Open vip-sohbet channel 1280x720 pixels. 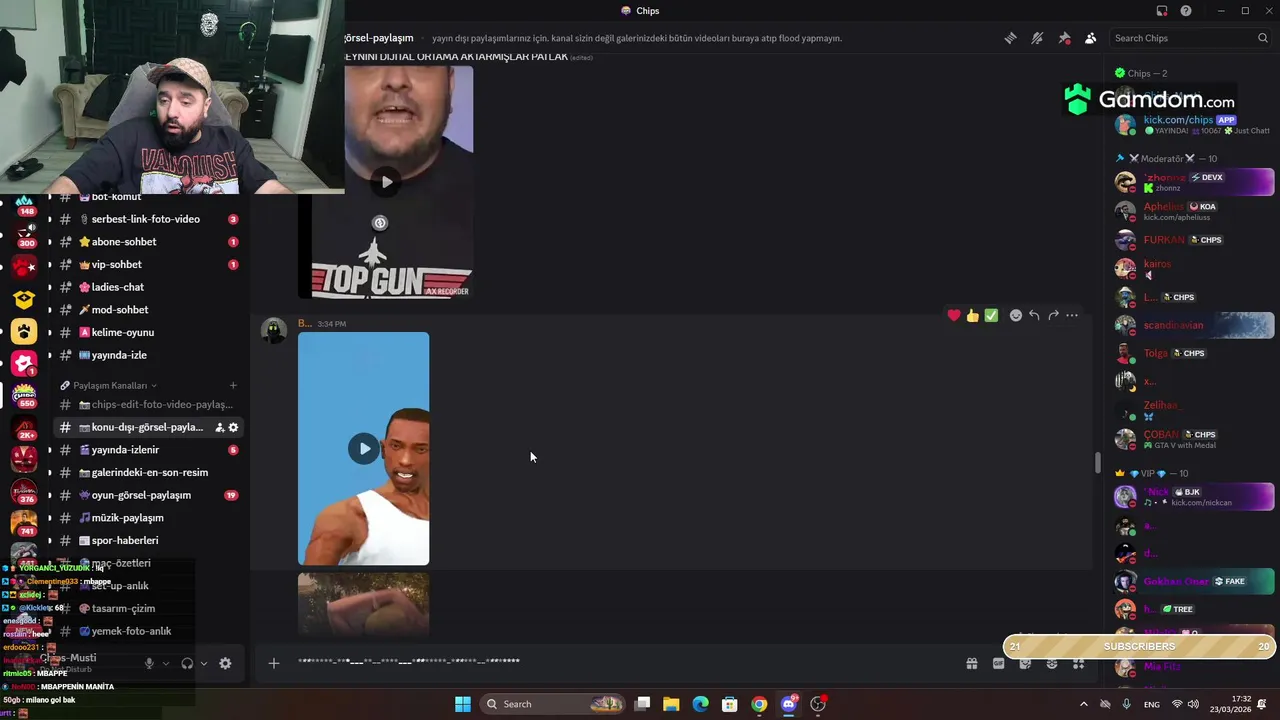pyautogui.click(x=147, y=265)
